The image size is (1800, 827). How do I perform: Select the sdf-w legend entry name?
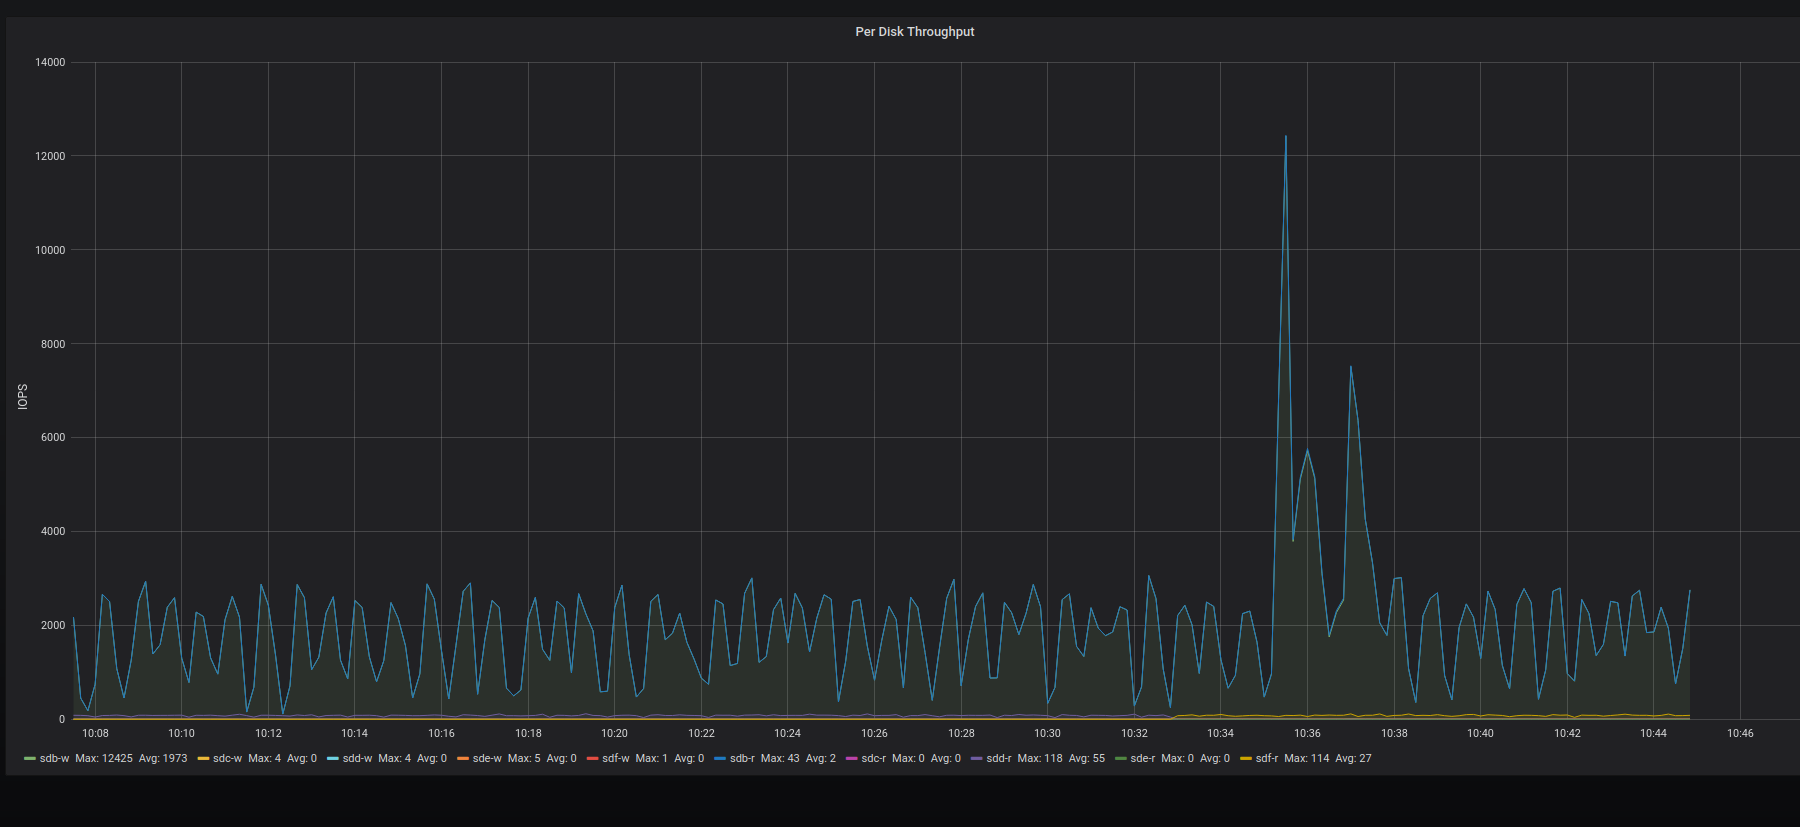click(x=615, y=759)
